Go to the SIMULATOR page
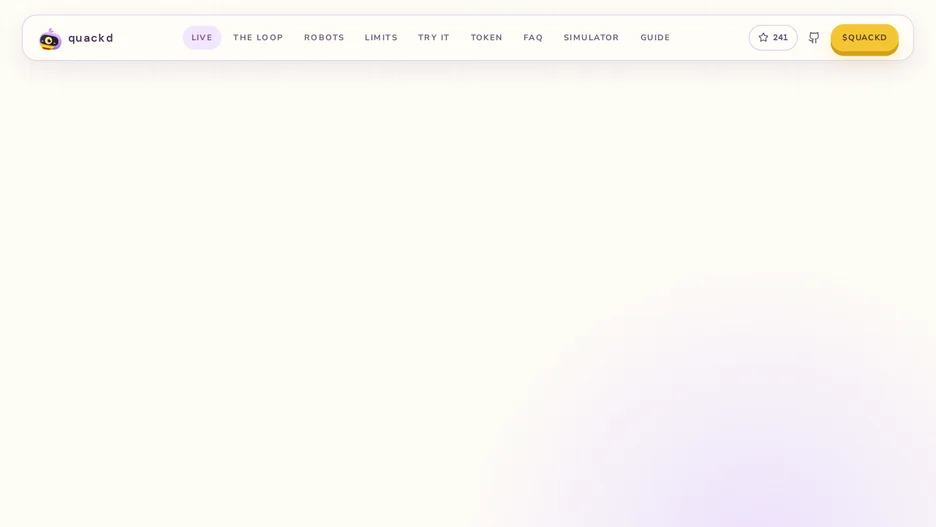Image resolution: width=936 pixels, height=527 pixels. 591,38
